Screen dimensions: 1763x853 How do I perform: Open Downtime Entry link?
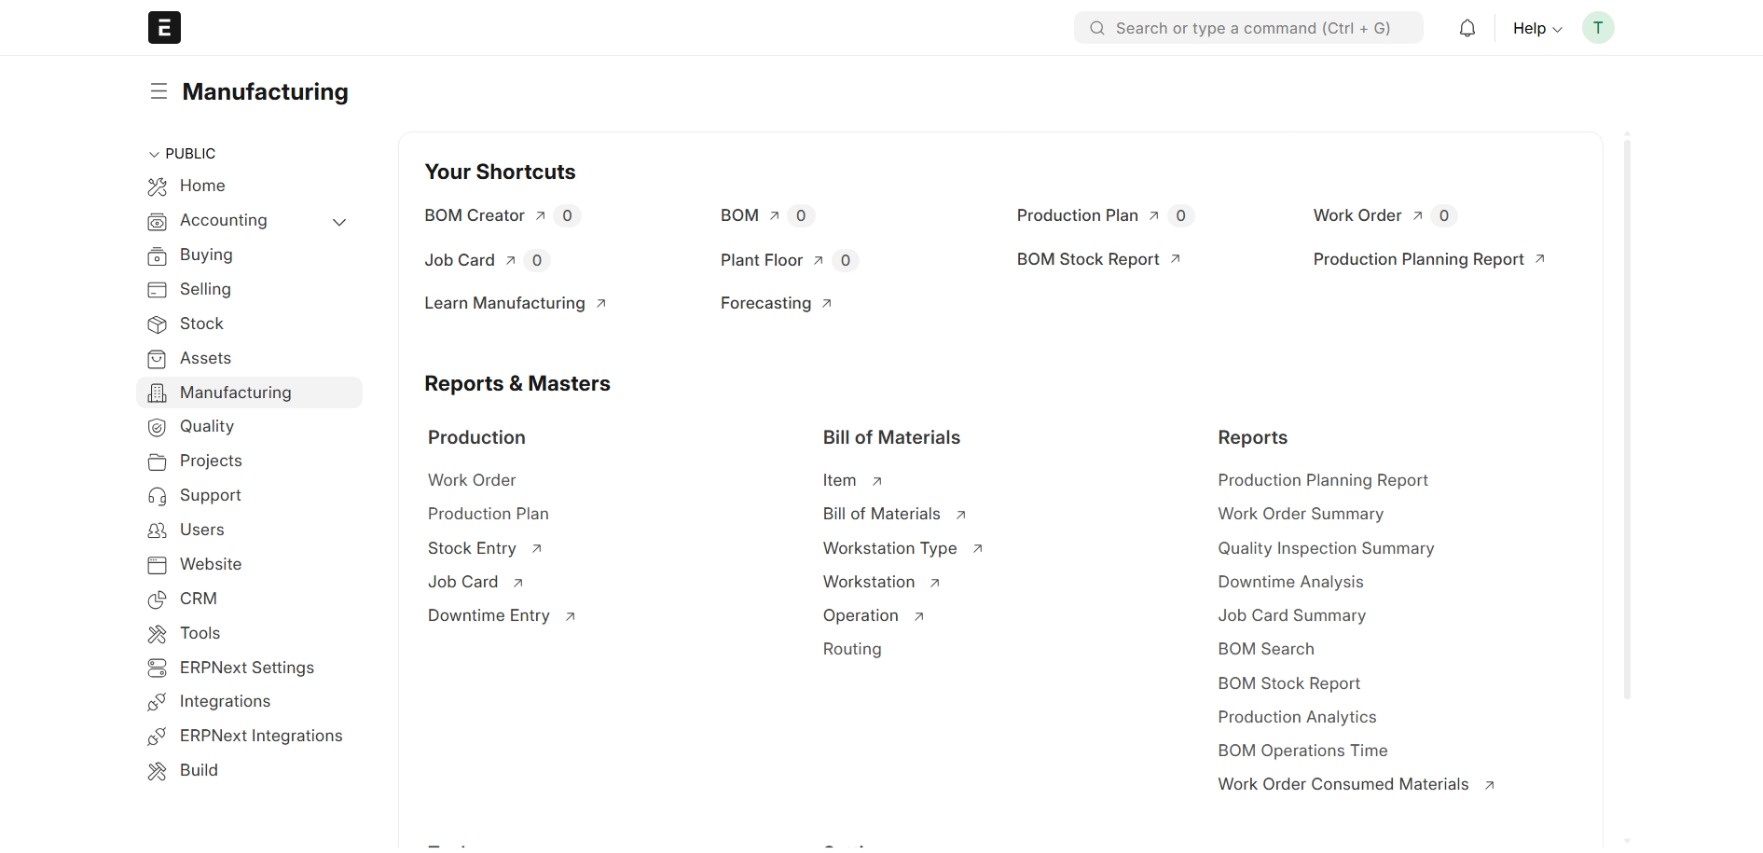pos(489,616)
